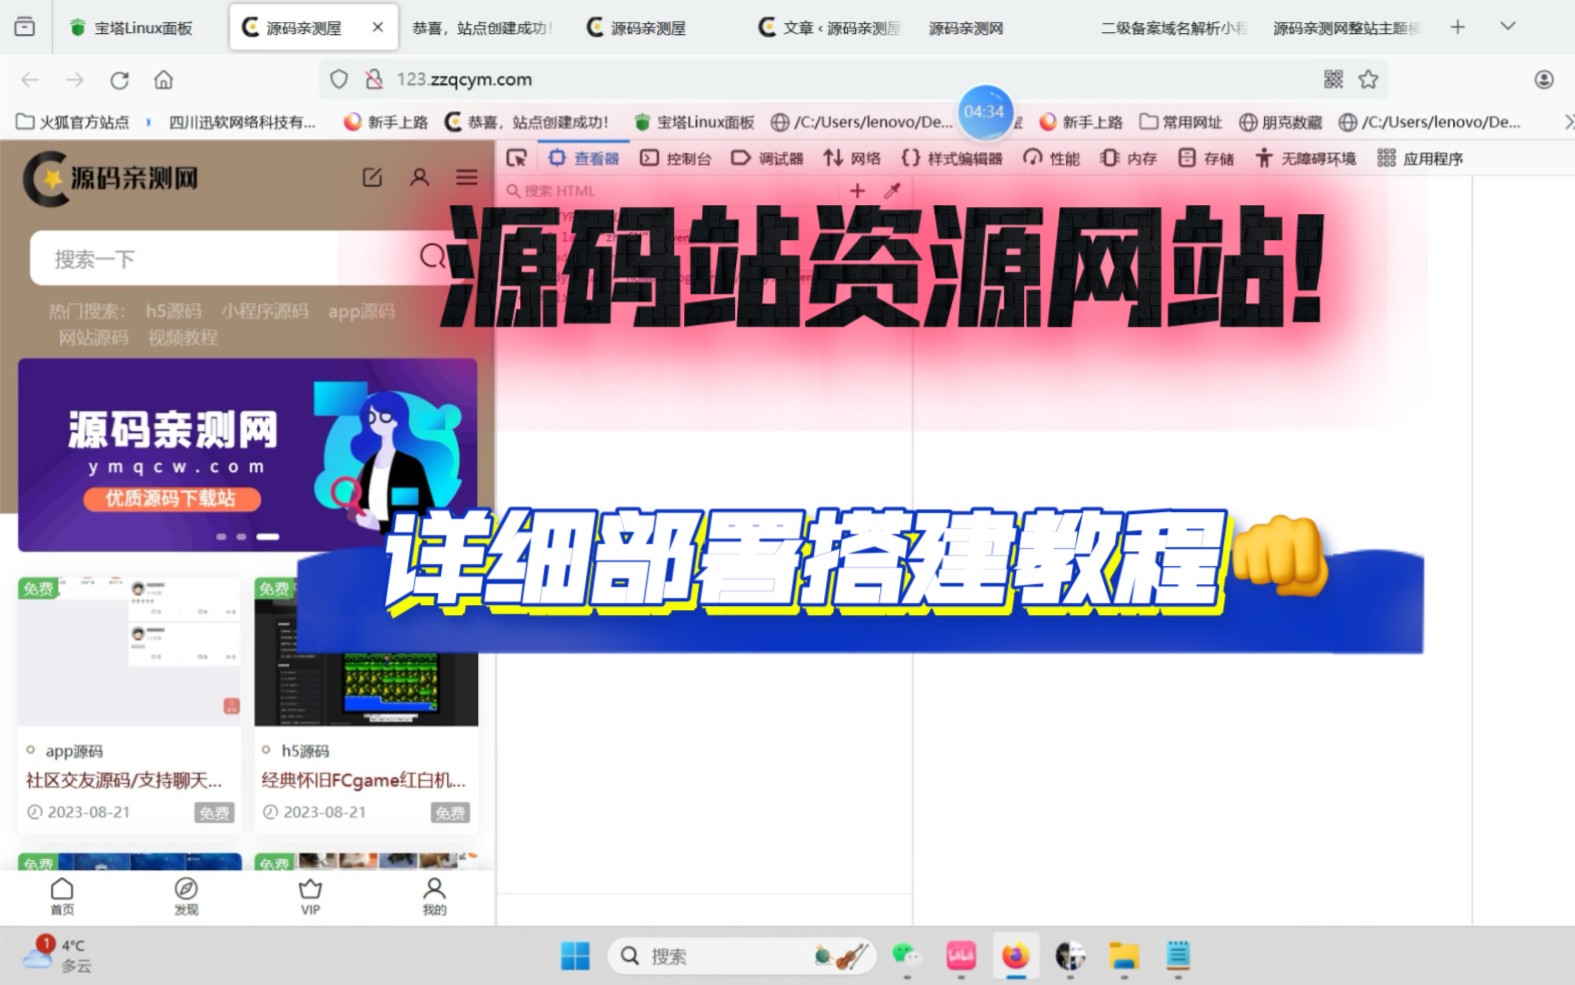Screen dimensions: 1575x985
Task: Select the 应用程序 application panel
Action: tap(1420, 158)
